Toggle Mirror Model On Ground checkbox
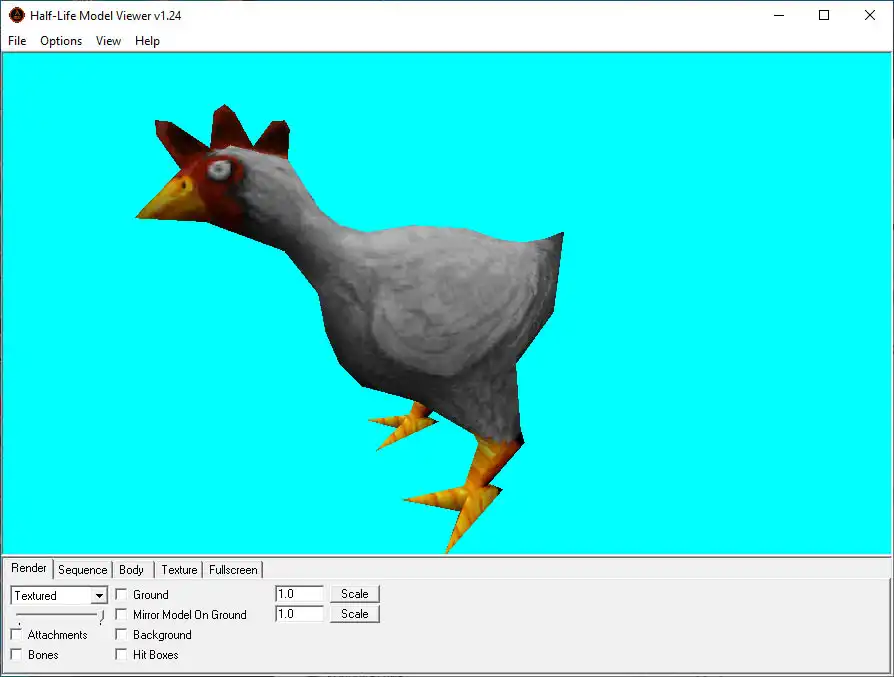The width and height of the screenshot is (894, 677). (x=122, y=615)
